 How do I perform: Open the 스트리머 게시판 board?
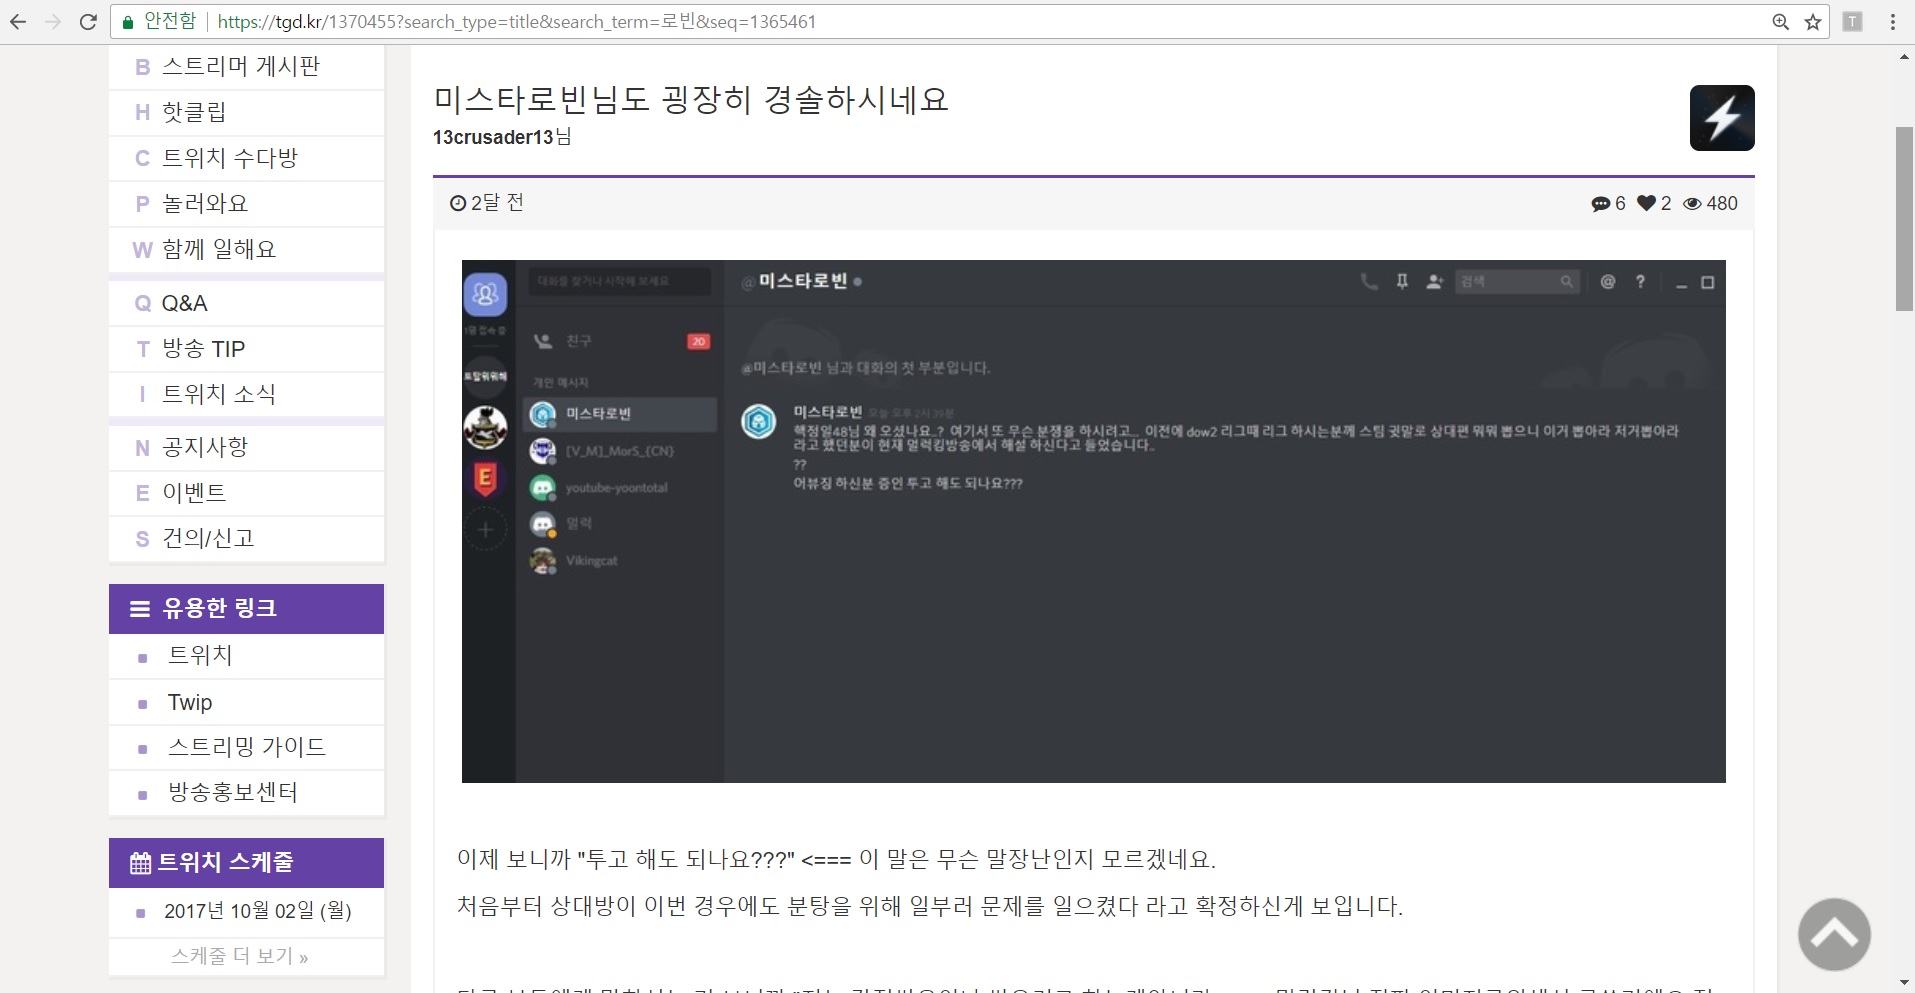246,67
